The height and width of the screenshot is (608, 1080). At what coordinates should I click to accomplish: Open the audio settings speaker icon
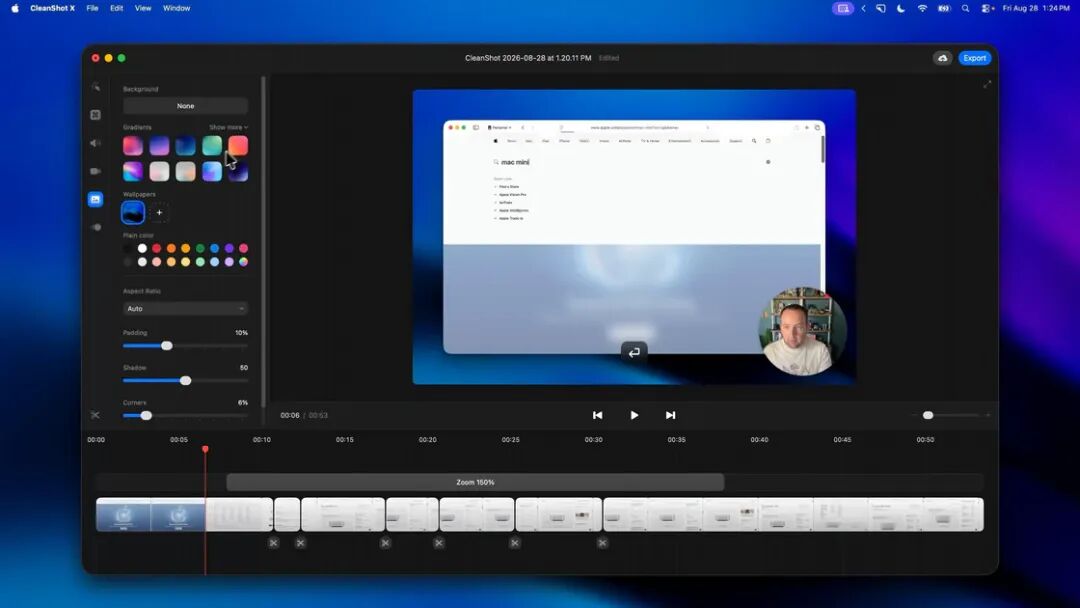click(96, 143)
